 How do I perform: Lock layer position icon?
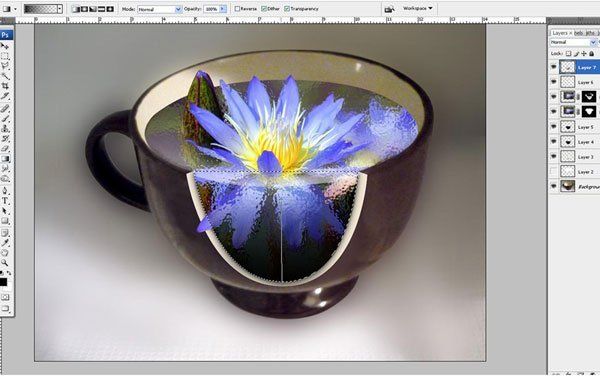584,54
